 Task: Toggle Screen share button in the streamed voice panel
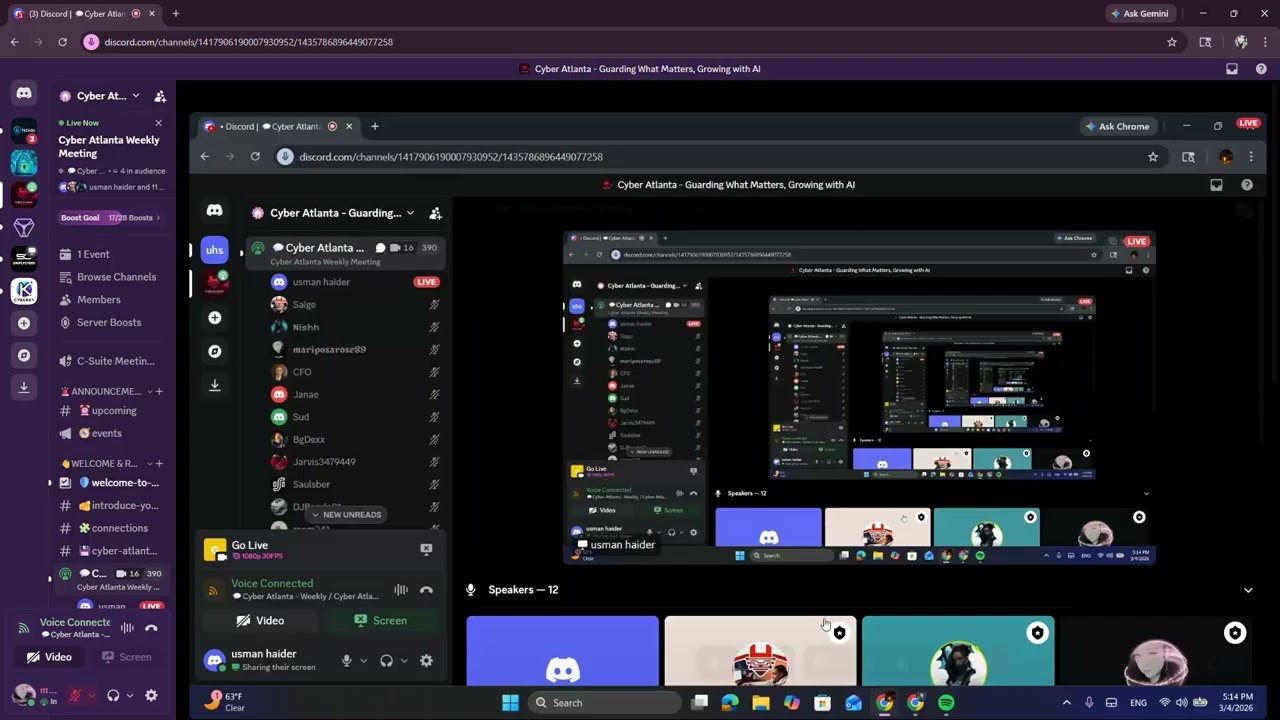click(x=380, y=621)
